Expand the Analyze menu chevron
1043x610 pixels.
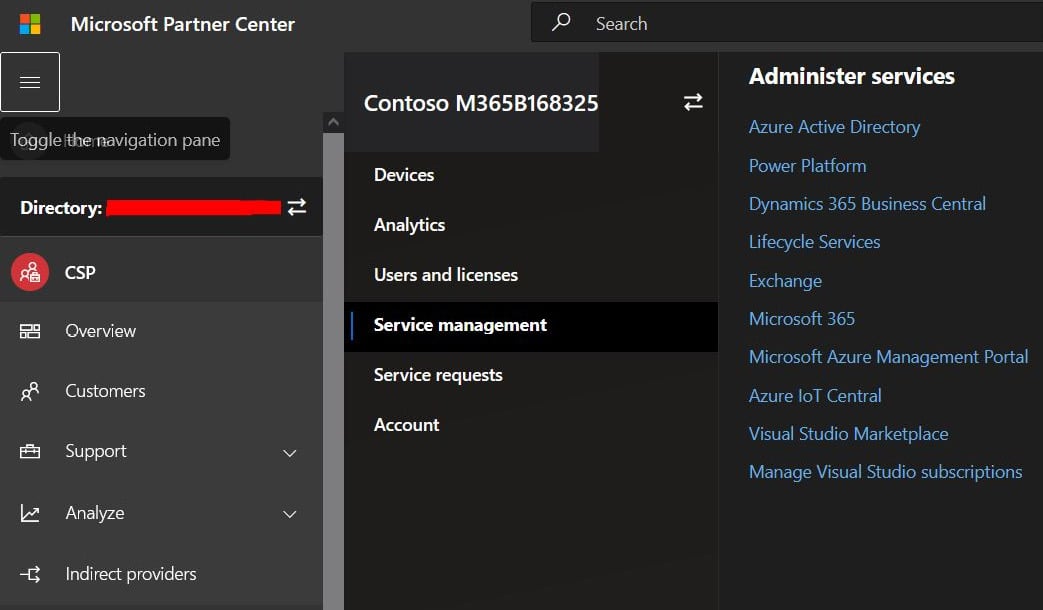289,514
